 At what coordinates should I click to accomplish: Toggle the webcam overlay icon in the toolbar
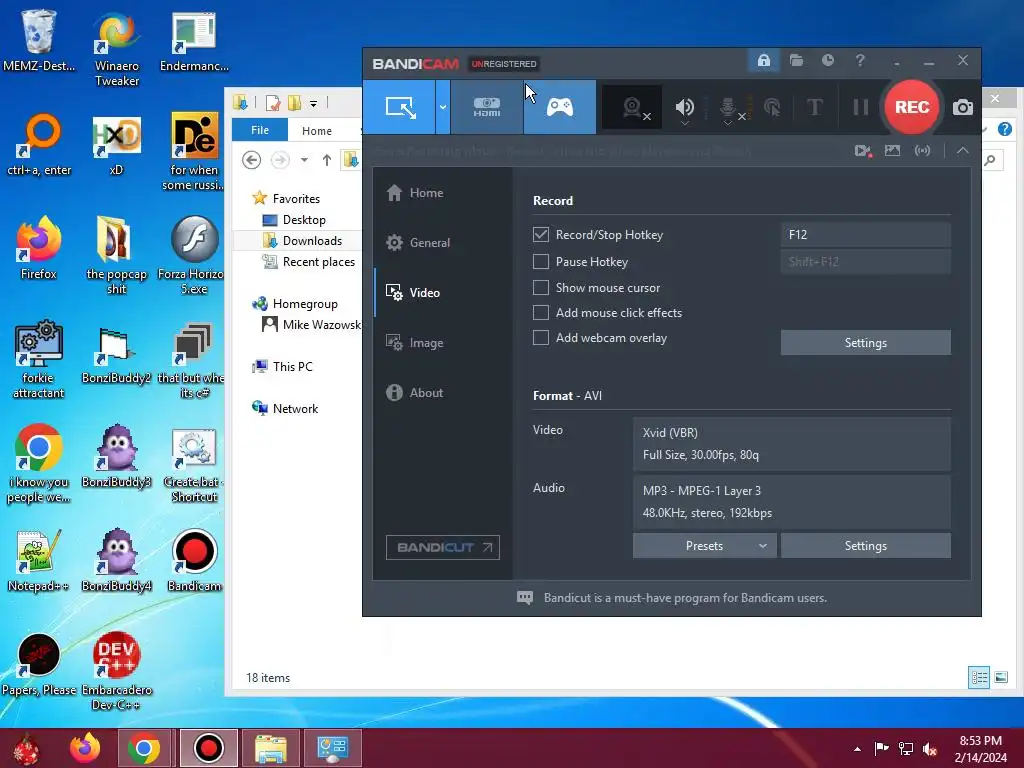634,108
